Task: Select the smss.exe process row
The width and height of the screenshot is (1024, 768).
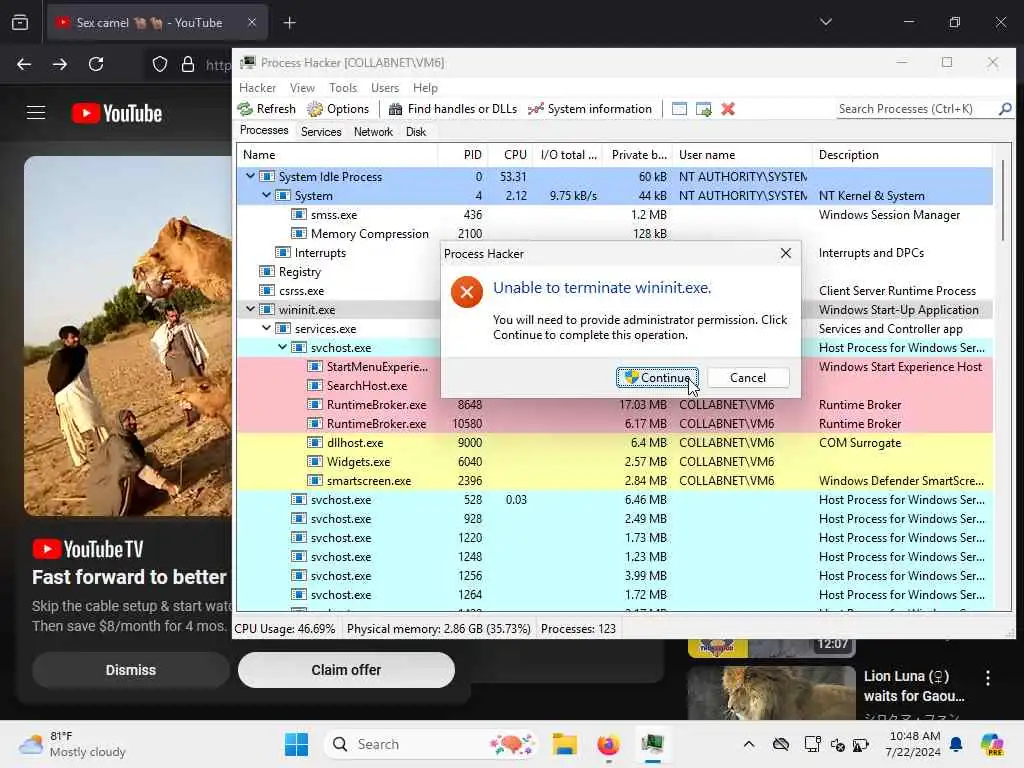Action: [x=615, y=215]
